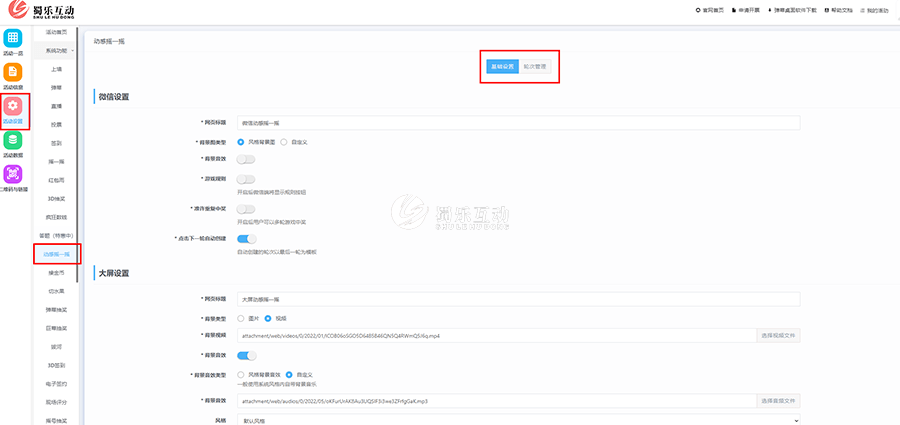The height and width of the screenshot is (425, 900).
Task: Open the 帮助文档 link in header
Action: pyautogui.click(x=839, y=10)
